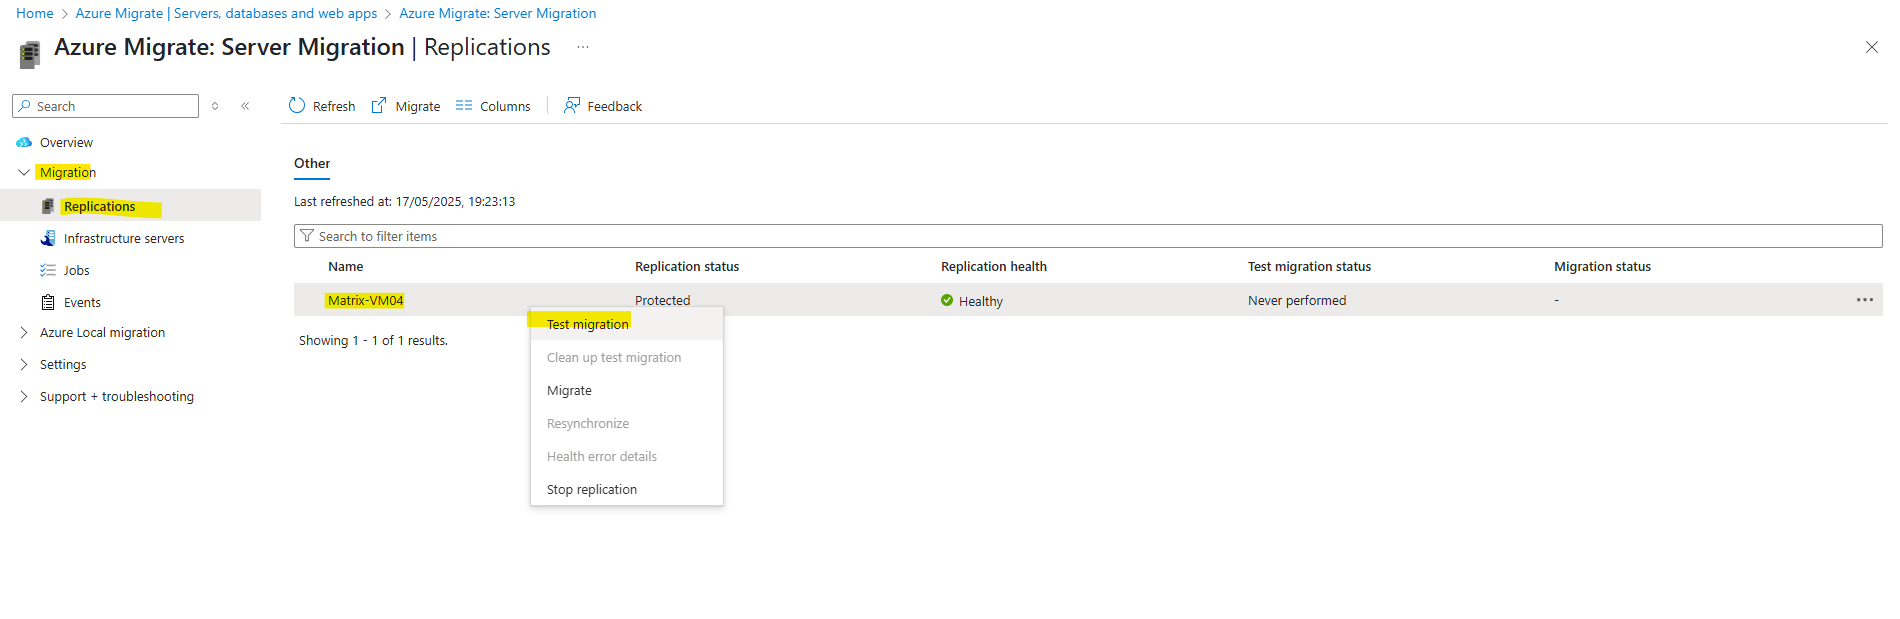Open Azure Migrate Servers, databases and web apps breadcrumb
The height and width of the screenshot is (619, 1900).
coord(226,13)
